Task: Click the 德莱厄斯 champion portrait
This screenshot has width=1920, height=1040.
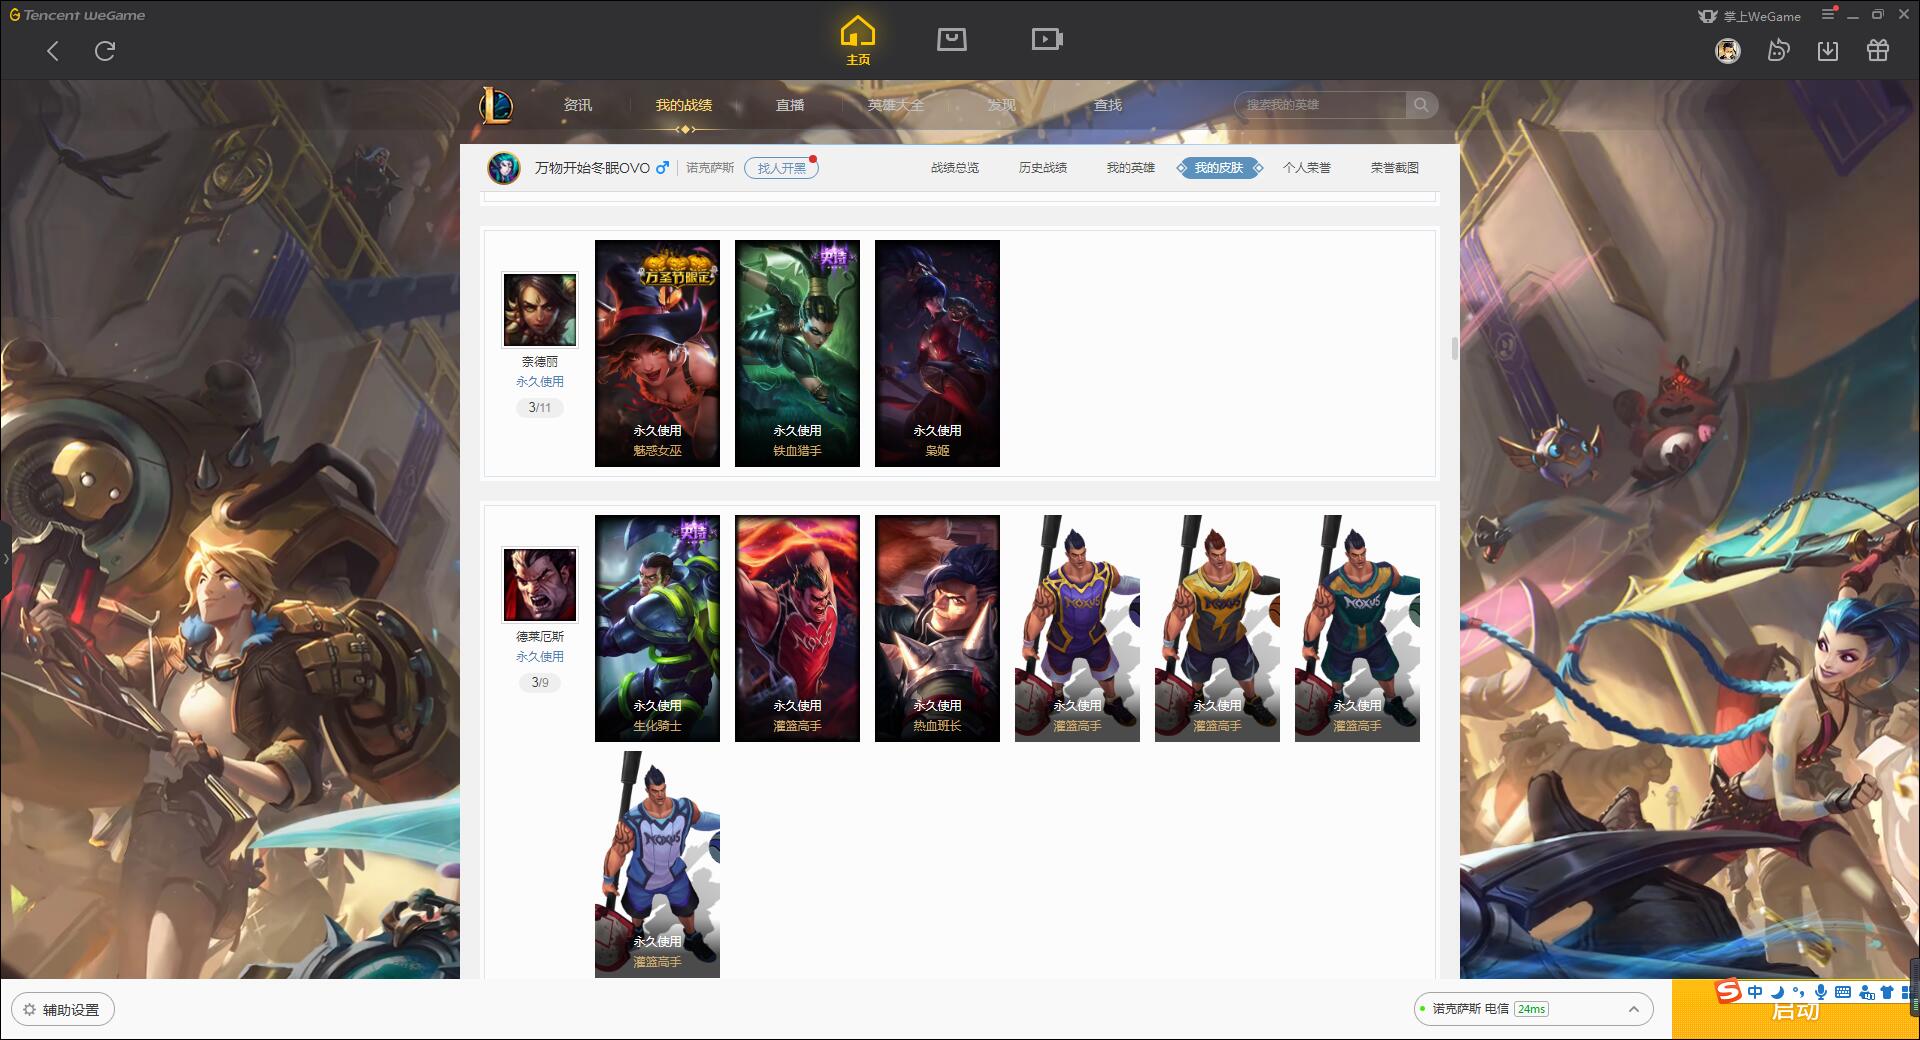Action: coord(540,585)
